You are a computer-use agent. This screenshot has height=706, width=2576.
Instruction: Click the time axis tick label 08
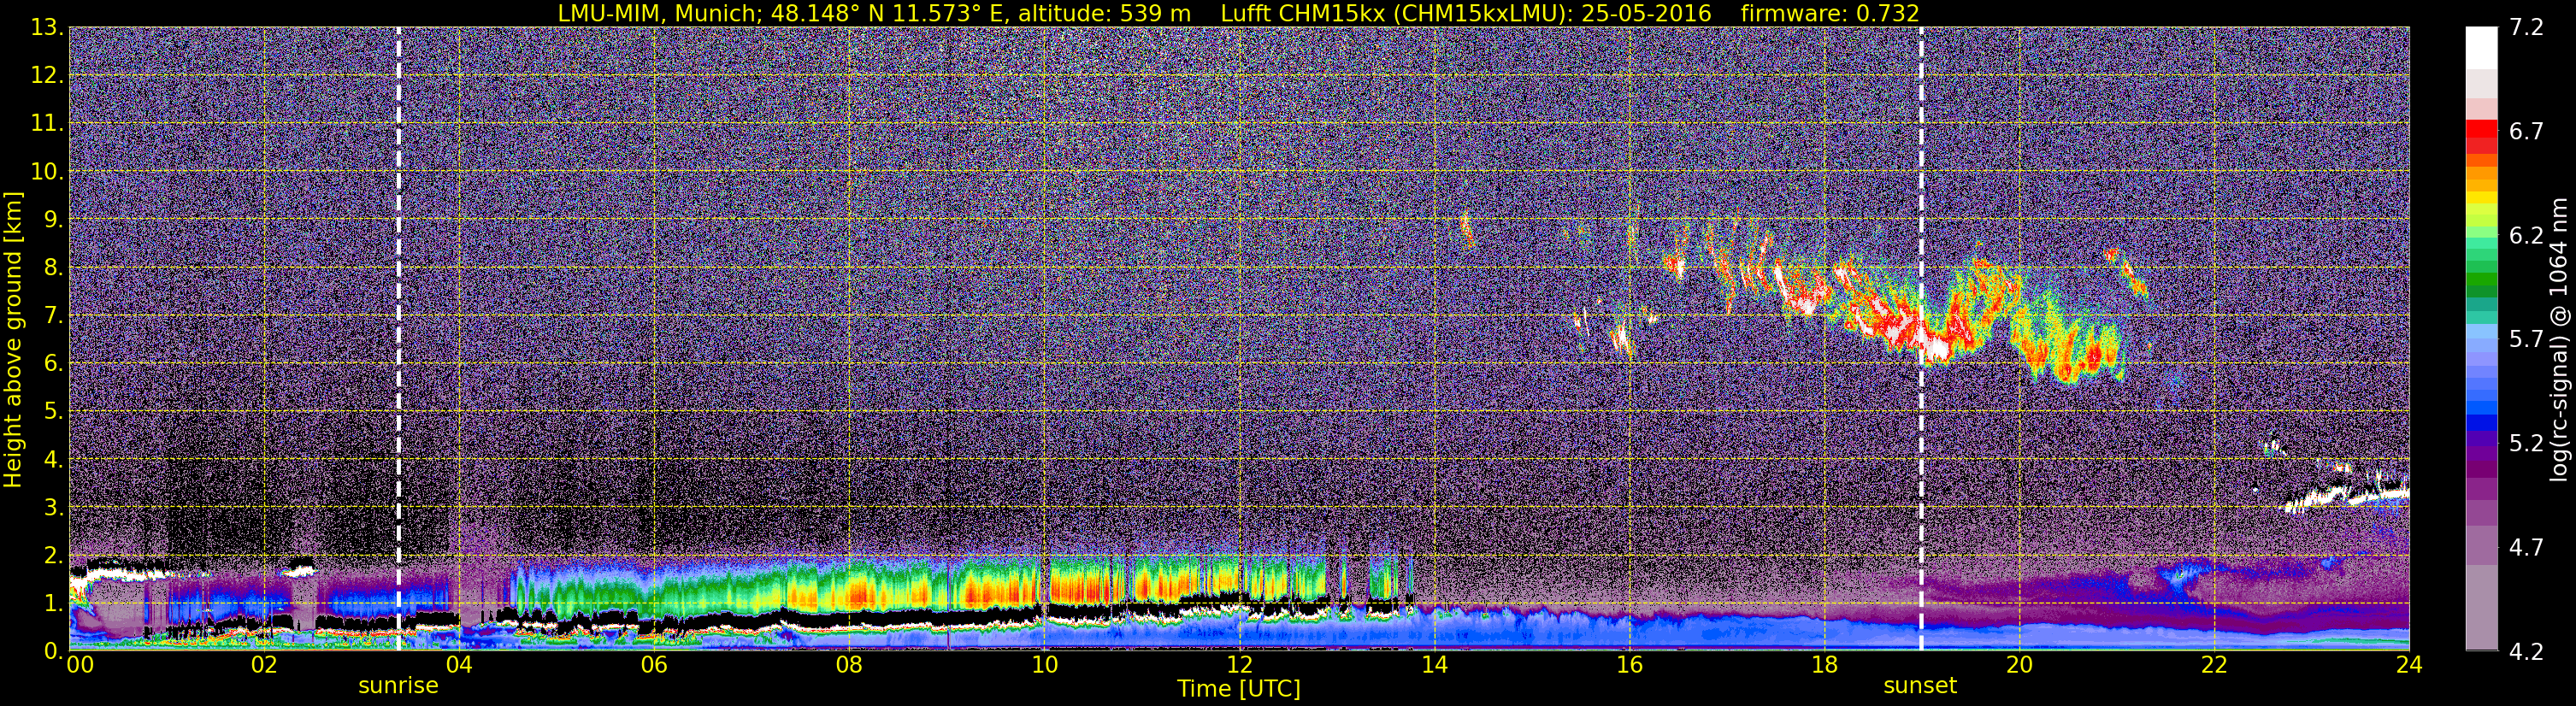pos(849,664)
